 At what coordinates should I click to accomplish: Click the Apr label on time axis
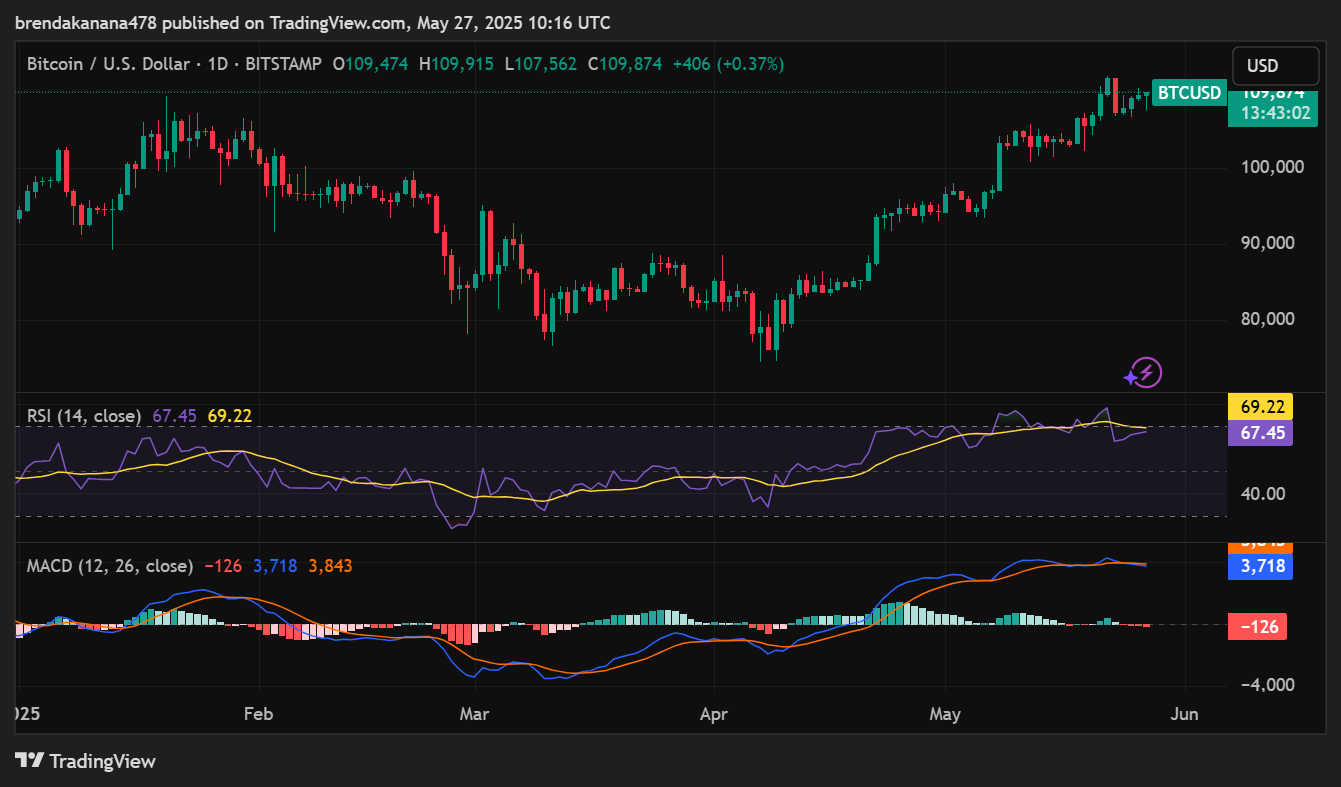(713, 715)
